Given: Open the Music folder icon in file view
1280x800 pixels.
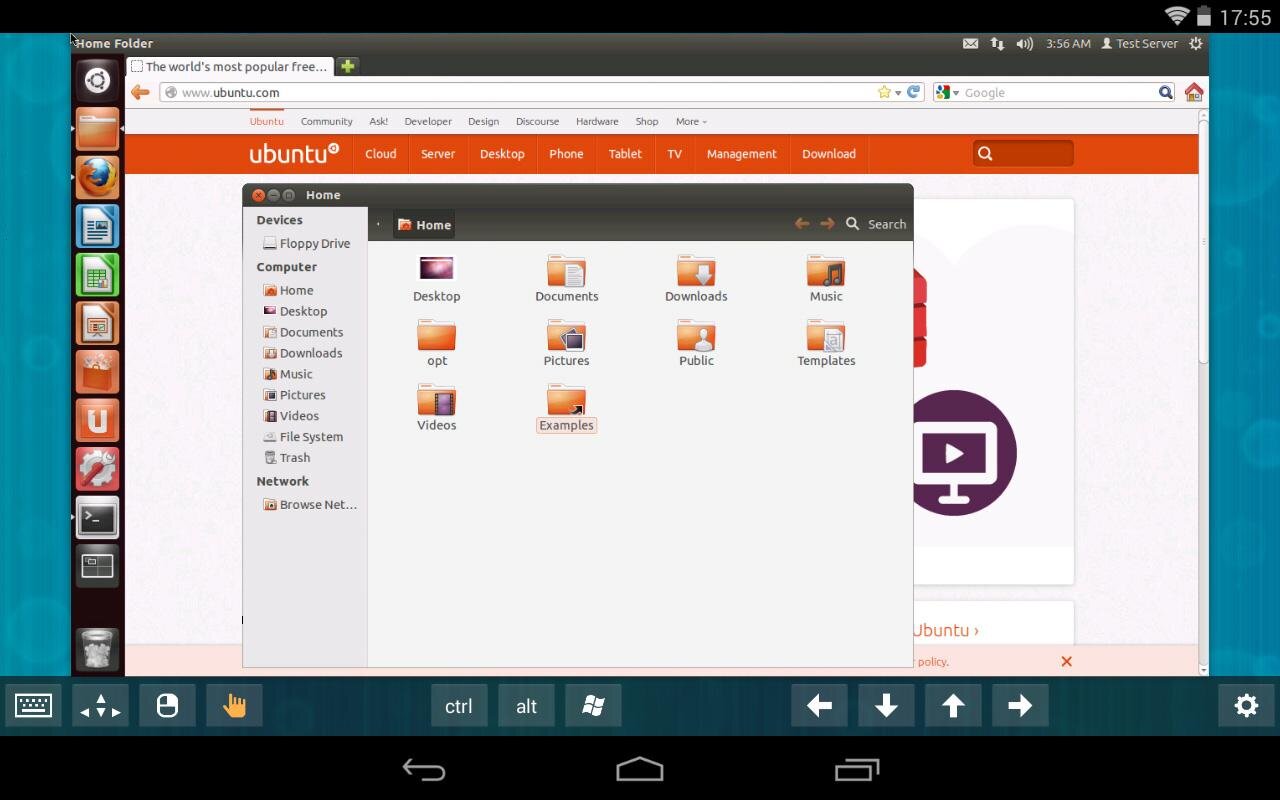Looking at the screenshot, I should [x=826, y=271].
